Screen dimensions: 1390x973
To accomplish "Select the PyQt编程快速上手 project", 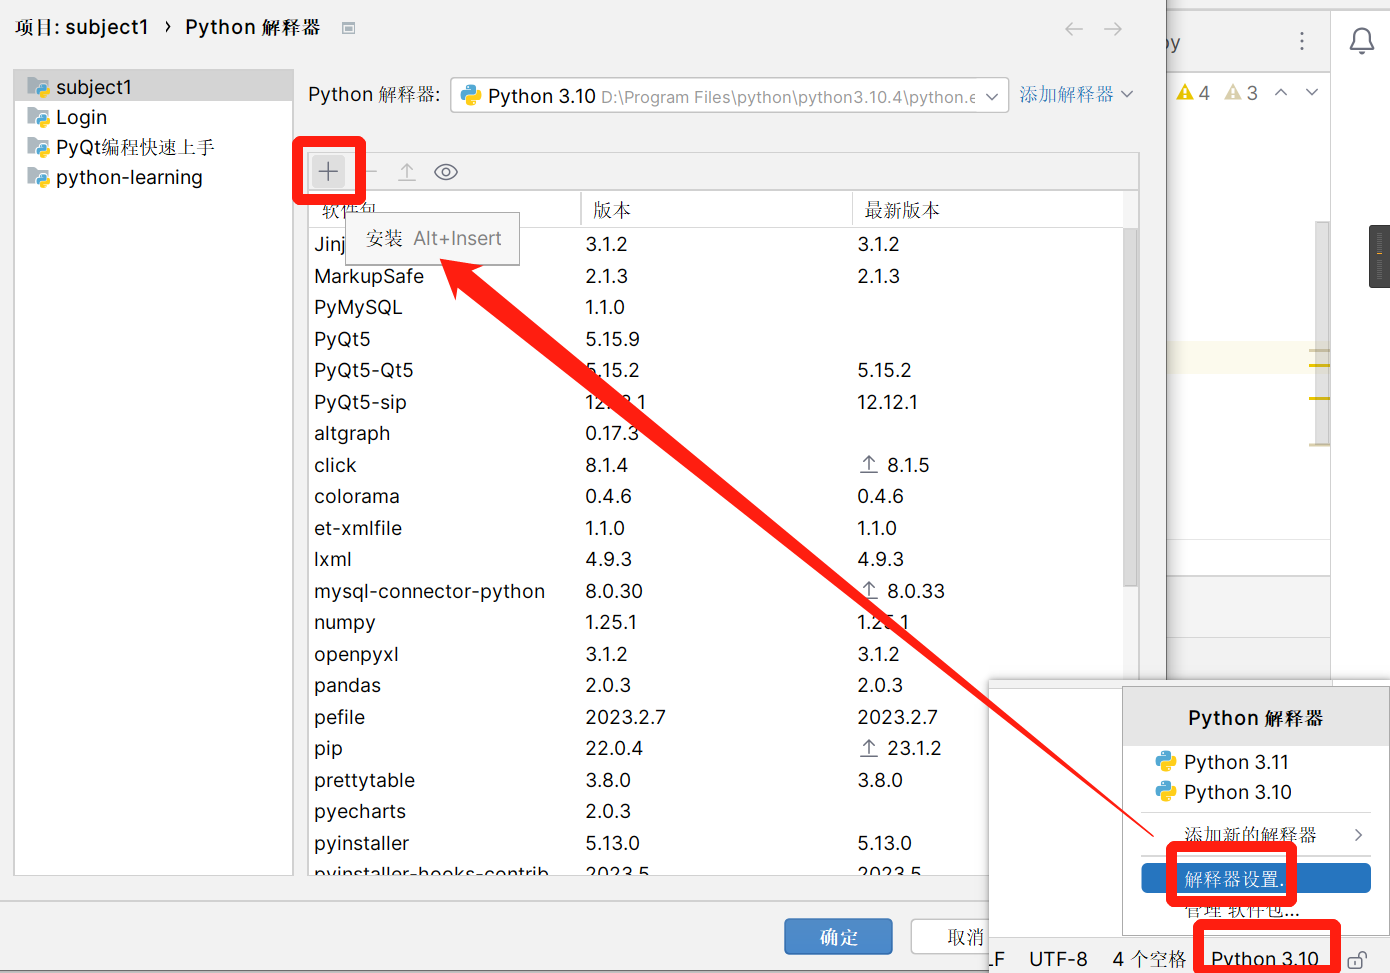I will tap(154, 147).
